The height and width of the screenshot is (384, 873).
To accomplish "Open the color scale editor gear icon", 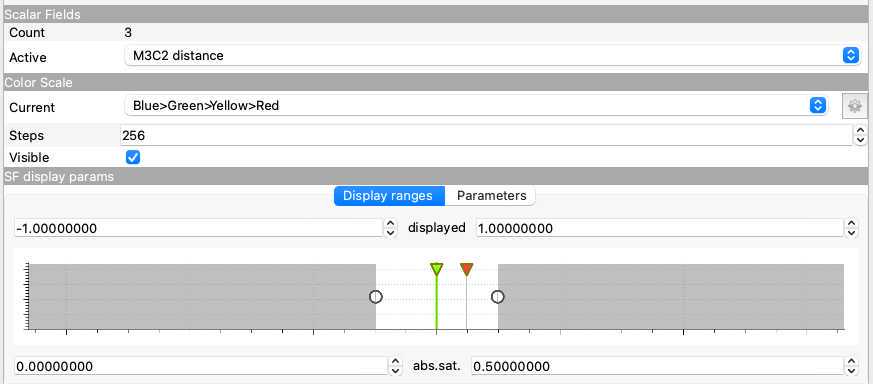I will [855, 106].
